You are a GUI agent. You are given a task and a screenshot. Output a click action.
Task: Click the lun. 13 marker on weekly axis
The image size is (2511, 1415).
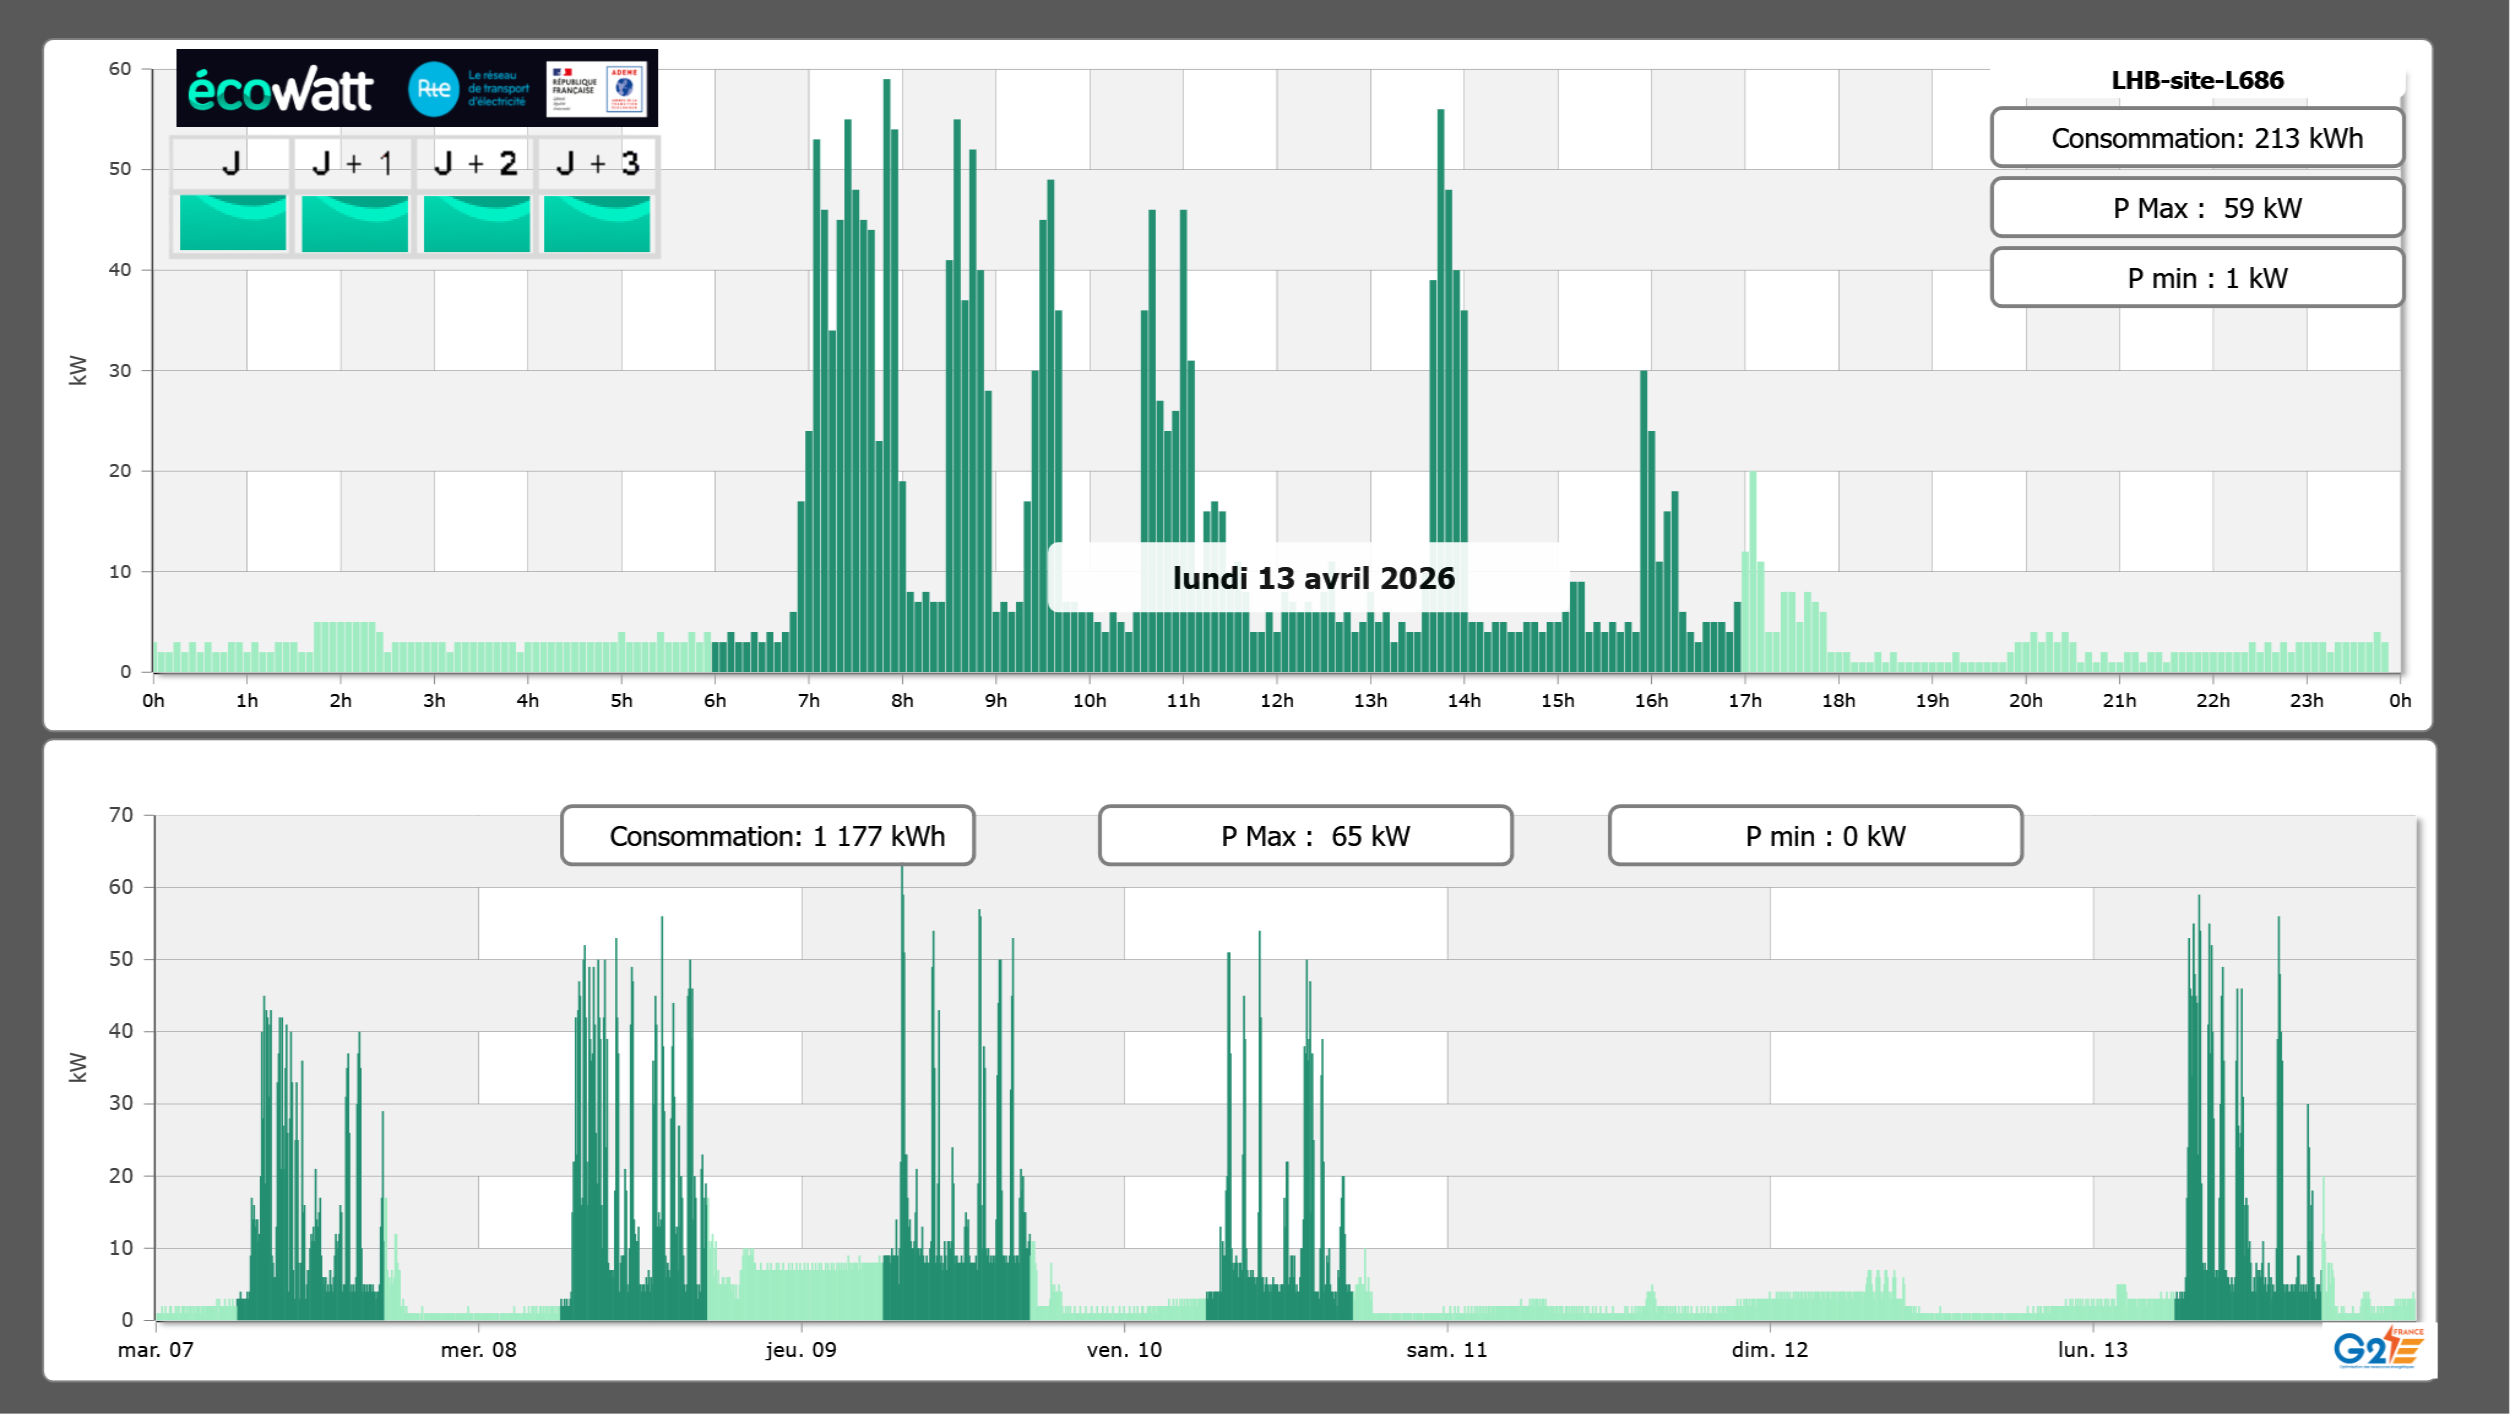point(2092,1349)
